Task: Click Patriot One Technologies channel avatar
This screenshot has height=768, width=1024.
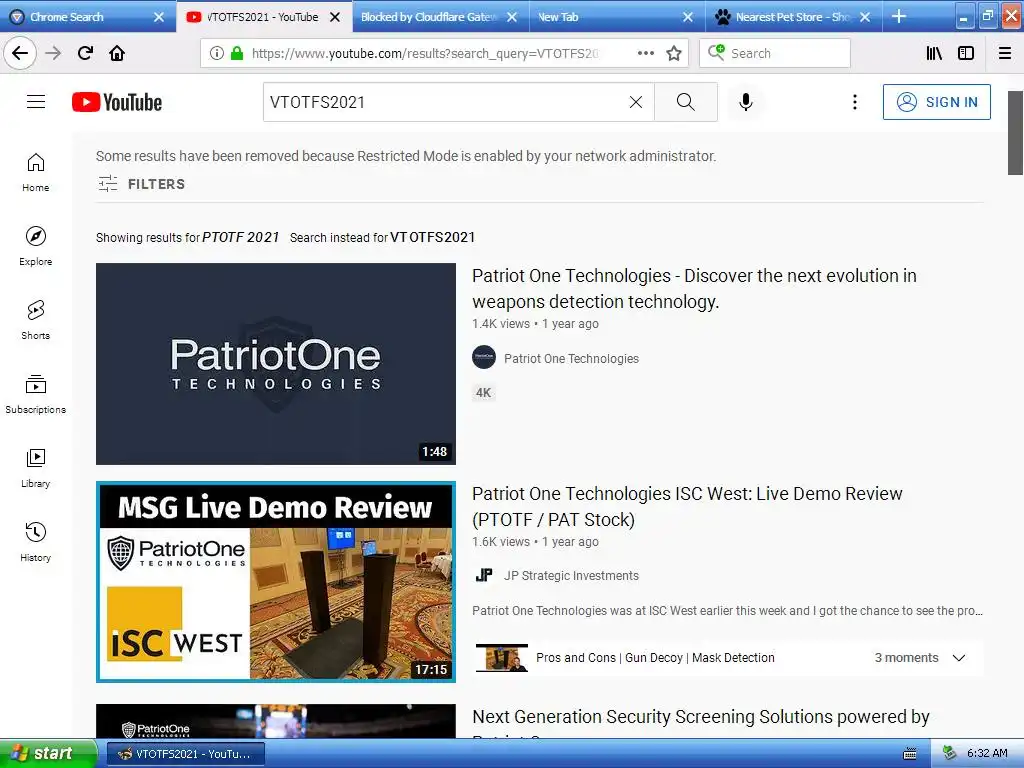Action: tap(484, 358)
